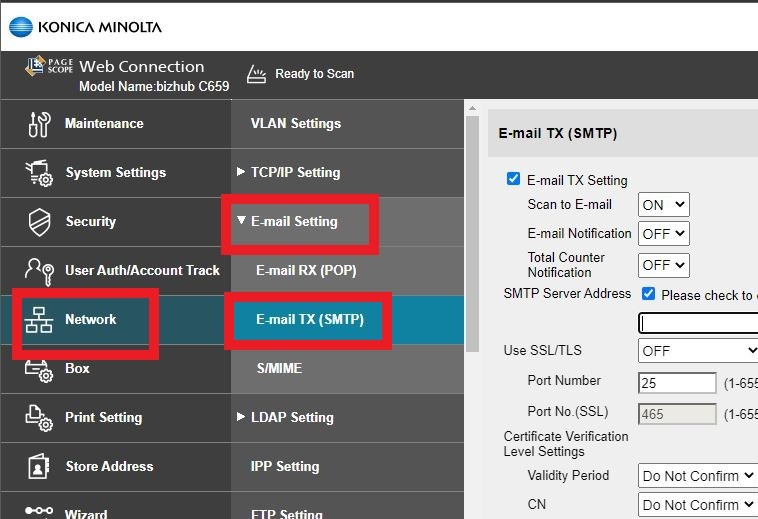Click the User Auth/Account Track icon
The height and width of the screenshot is (519, 758).
[x=38, y=271]
